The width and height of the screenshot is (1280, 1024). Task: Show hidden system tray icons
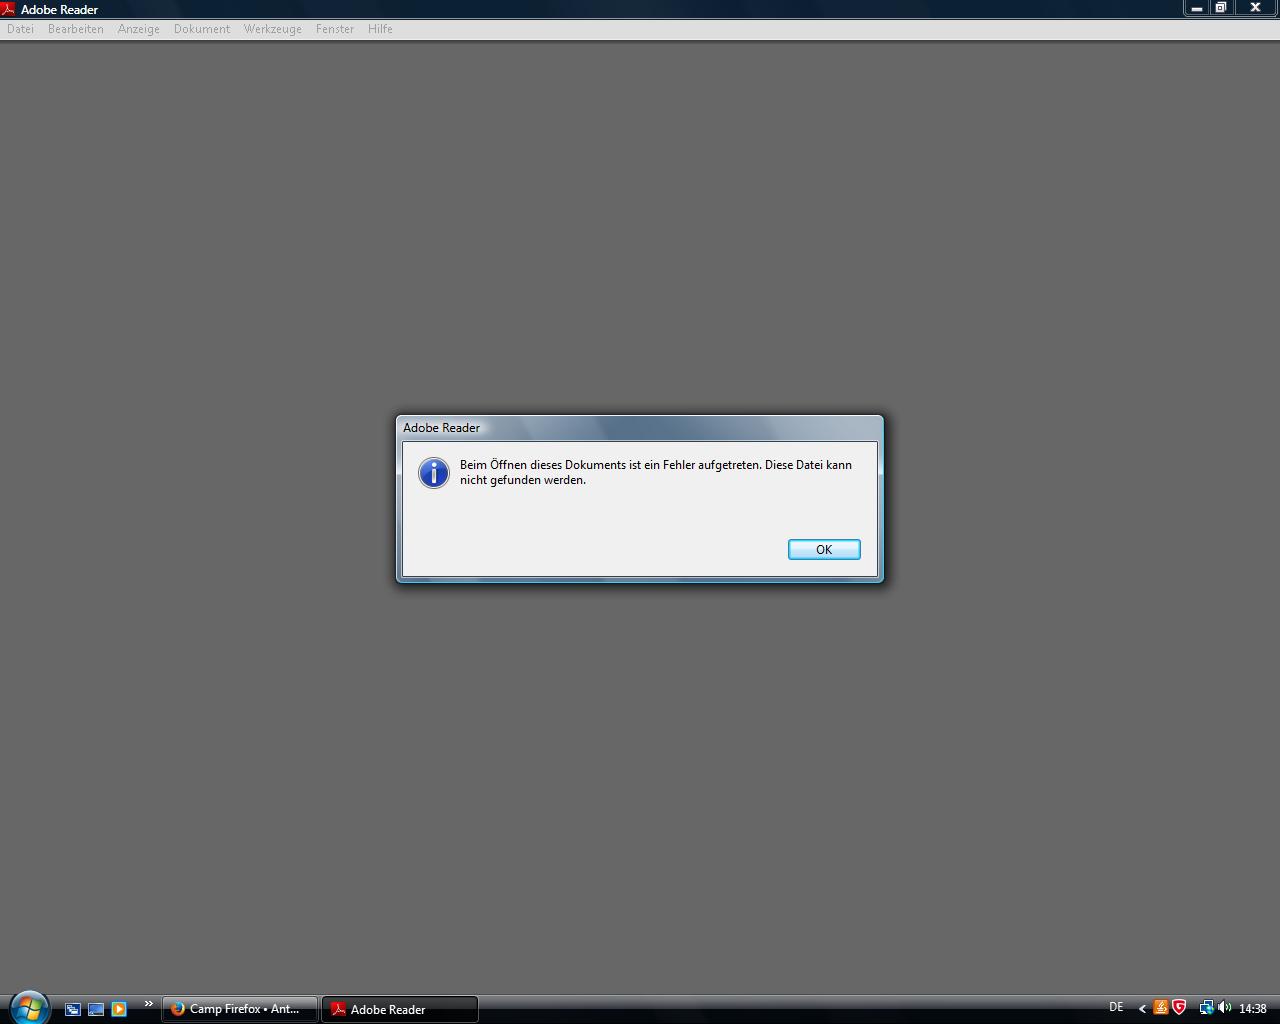[1142, 1009]
